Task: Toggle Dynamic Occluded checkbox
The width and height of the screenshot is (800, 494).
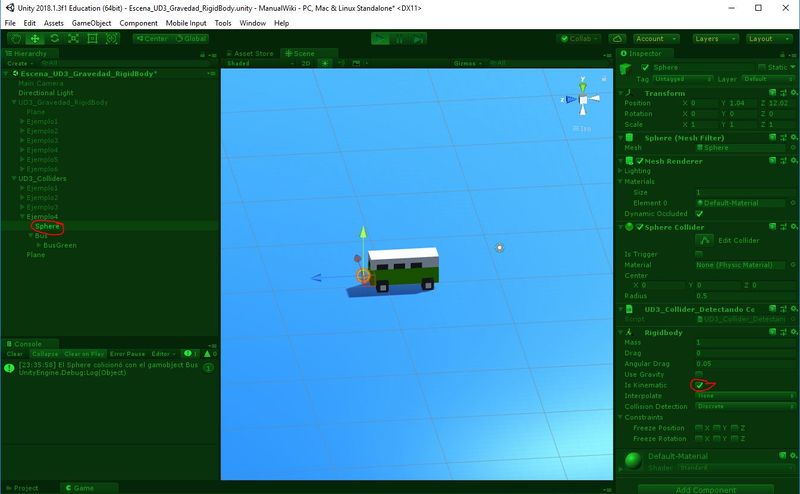Action: (x=699, y=214)
